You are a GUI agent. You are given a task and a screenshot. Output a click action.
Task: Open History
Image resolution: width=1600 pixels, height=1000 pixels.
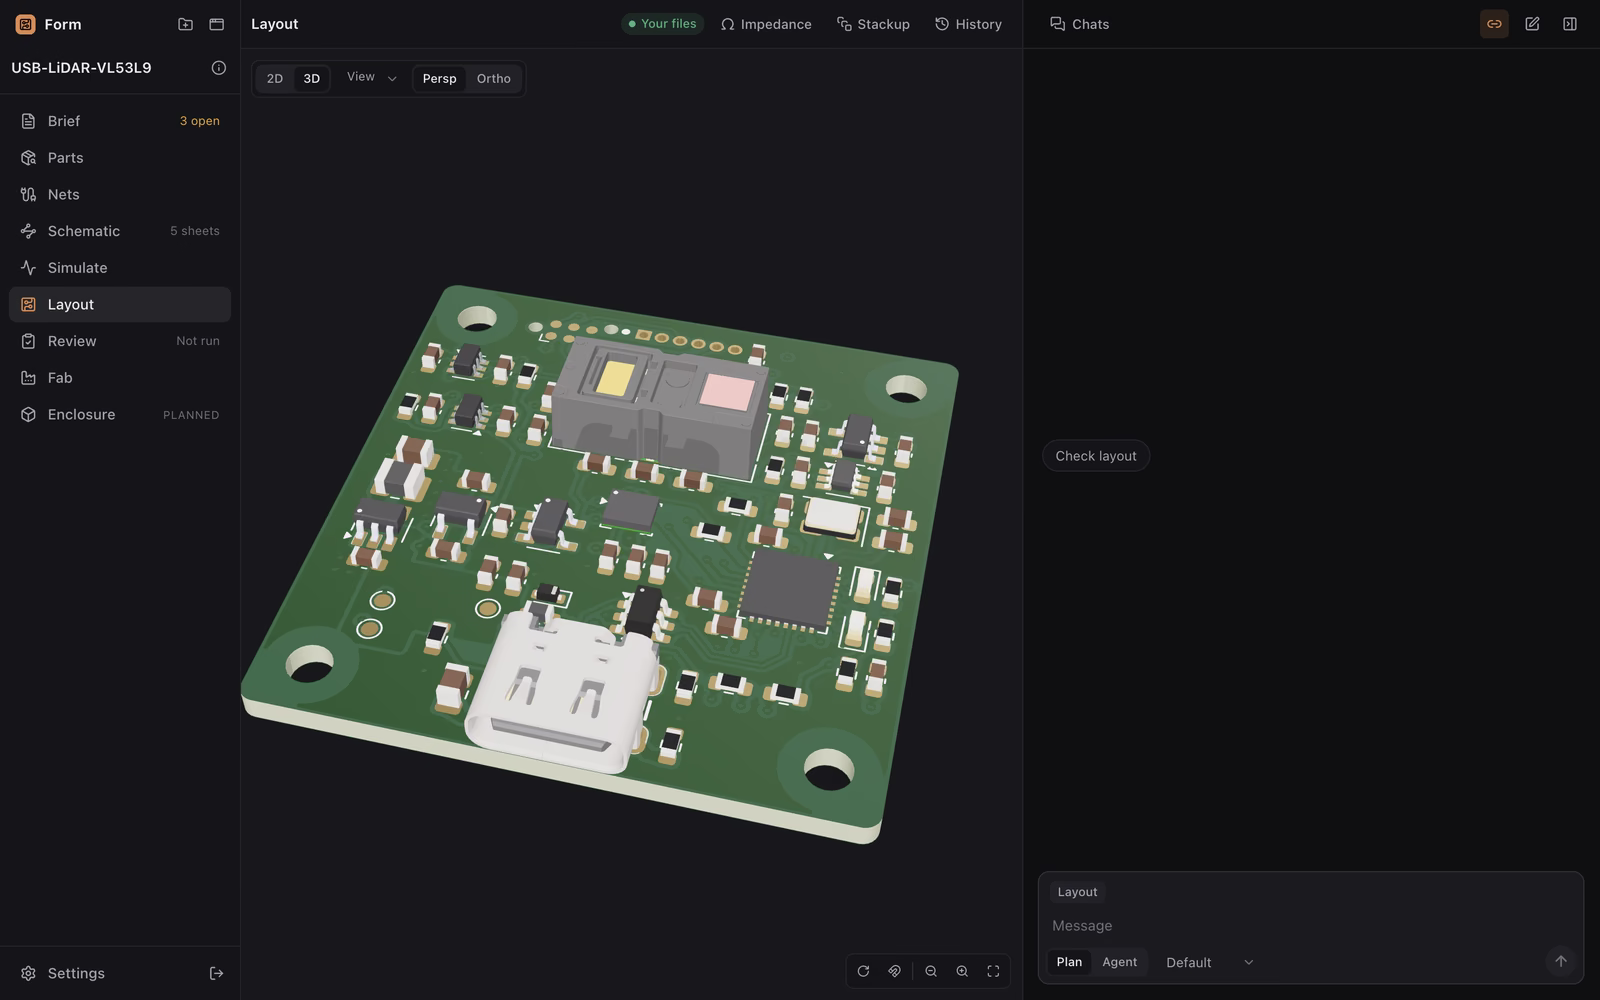click(x=968, y=24)
